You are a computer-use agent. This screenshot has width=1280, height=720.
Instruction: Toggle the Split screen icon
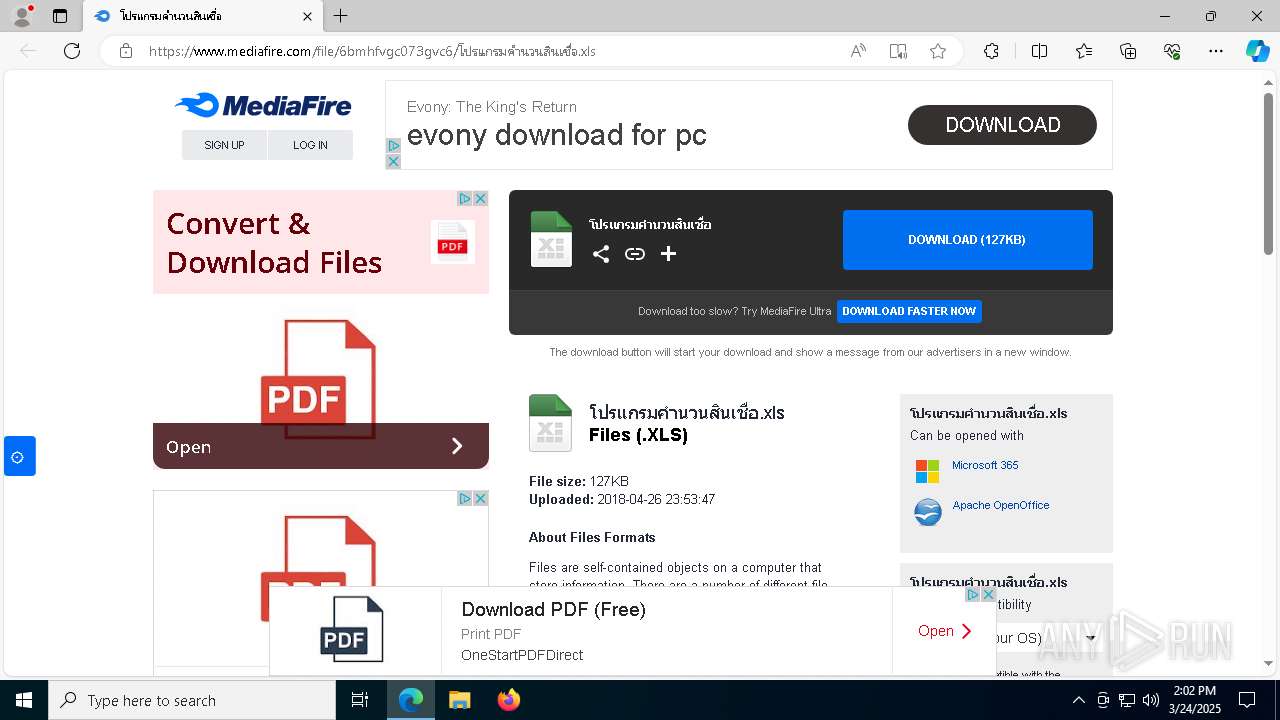pyautogui.click(x=1040, y=51)
